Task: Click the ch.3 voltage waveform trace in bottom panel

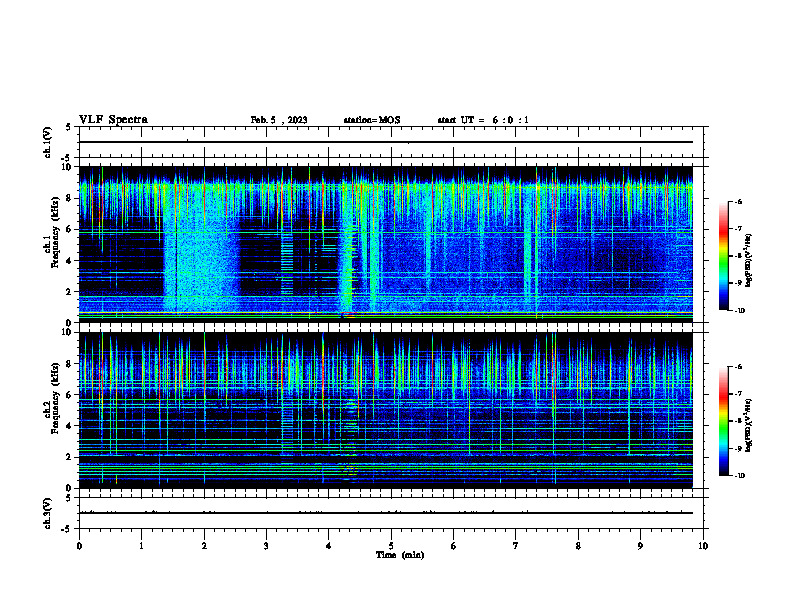Action: point(386,513)
